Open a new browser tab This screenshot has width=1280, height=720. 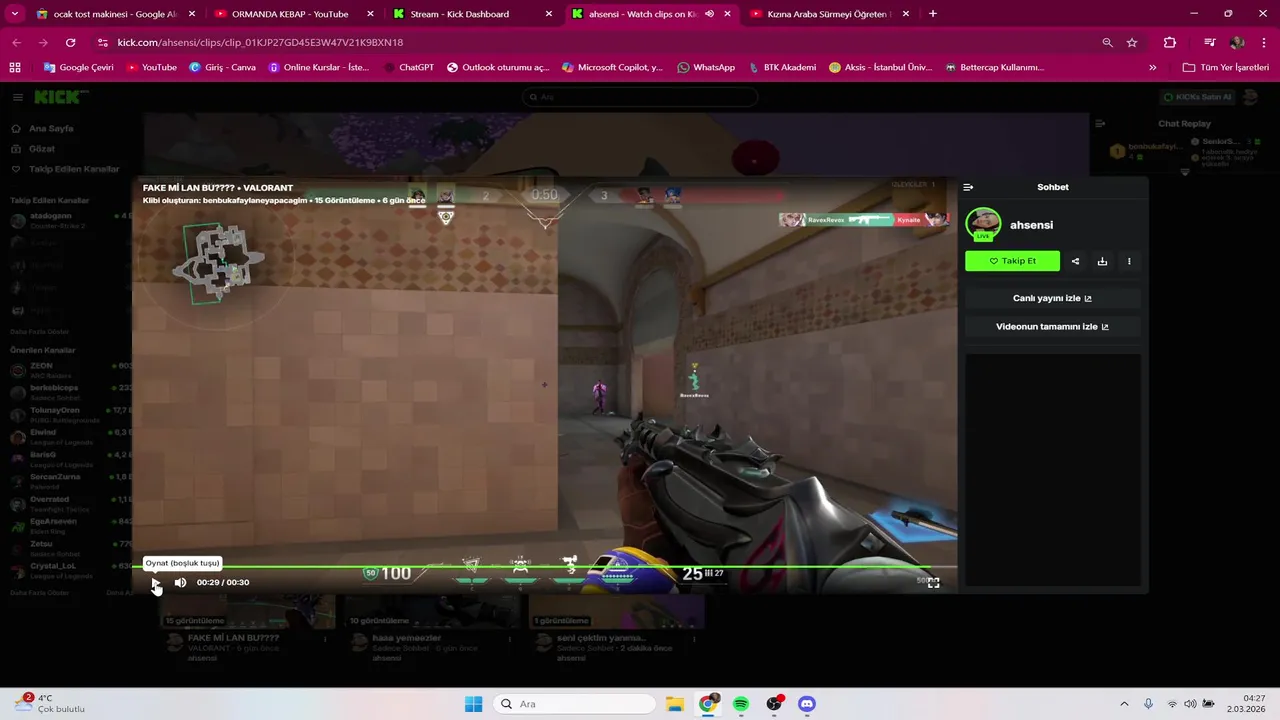click(933, 14)
